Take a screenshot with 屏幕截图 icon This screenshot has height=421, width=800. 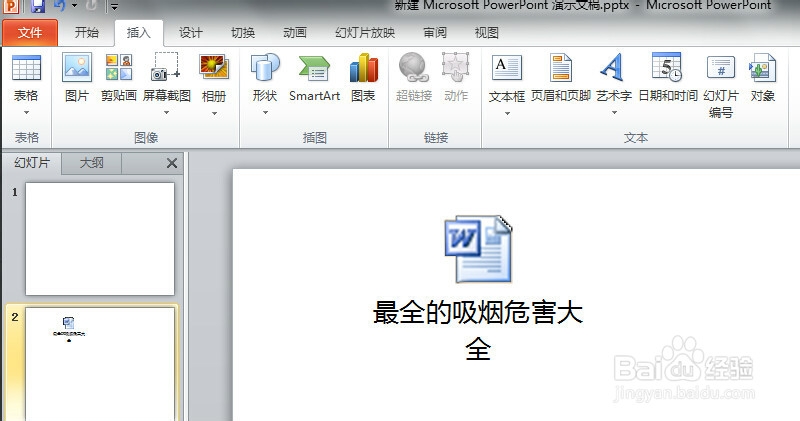pos(166,67)
